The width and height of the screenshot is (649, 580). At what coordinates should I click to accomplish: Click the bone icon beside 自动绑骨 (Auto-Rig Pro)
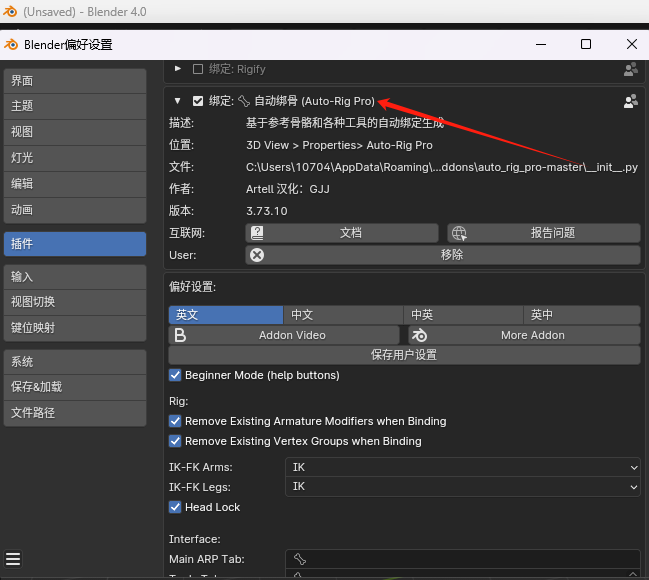pyautogui.click(x=244, y=101)
